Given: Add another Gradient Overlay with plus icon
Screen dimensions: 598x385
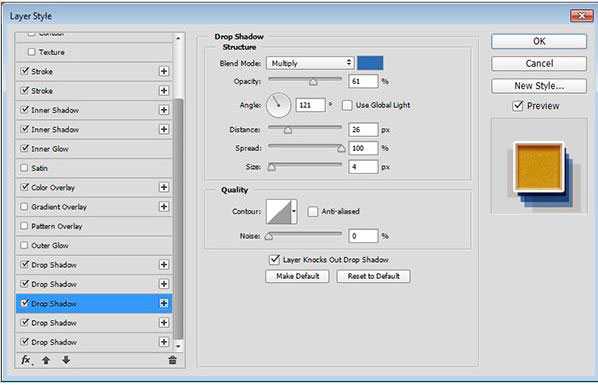Looking at the screenshot, I should pyautogui.click(x=164, y=207).
